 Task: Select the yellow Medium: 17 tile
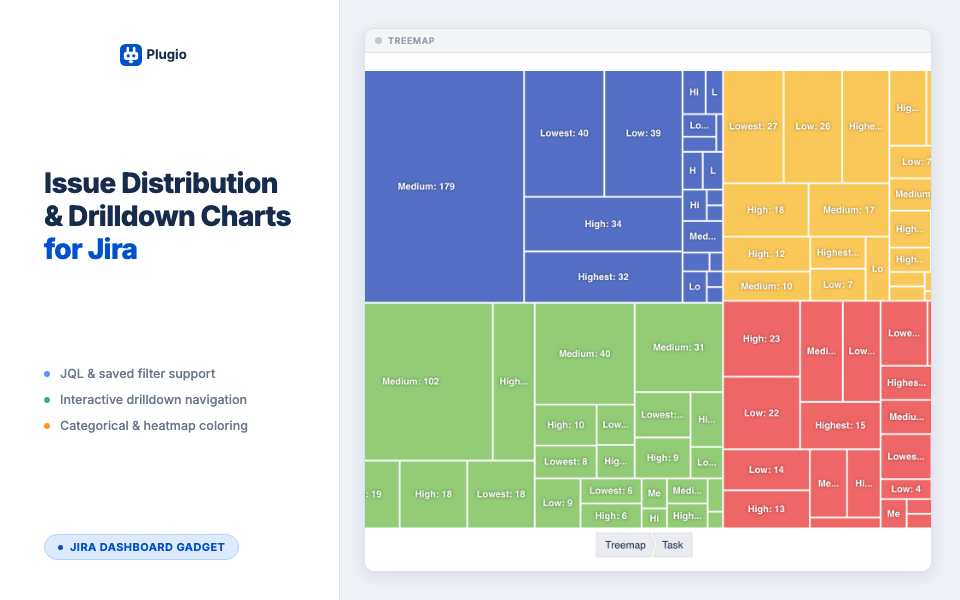point(848,210)
